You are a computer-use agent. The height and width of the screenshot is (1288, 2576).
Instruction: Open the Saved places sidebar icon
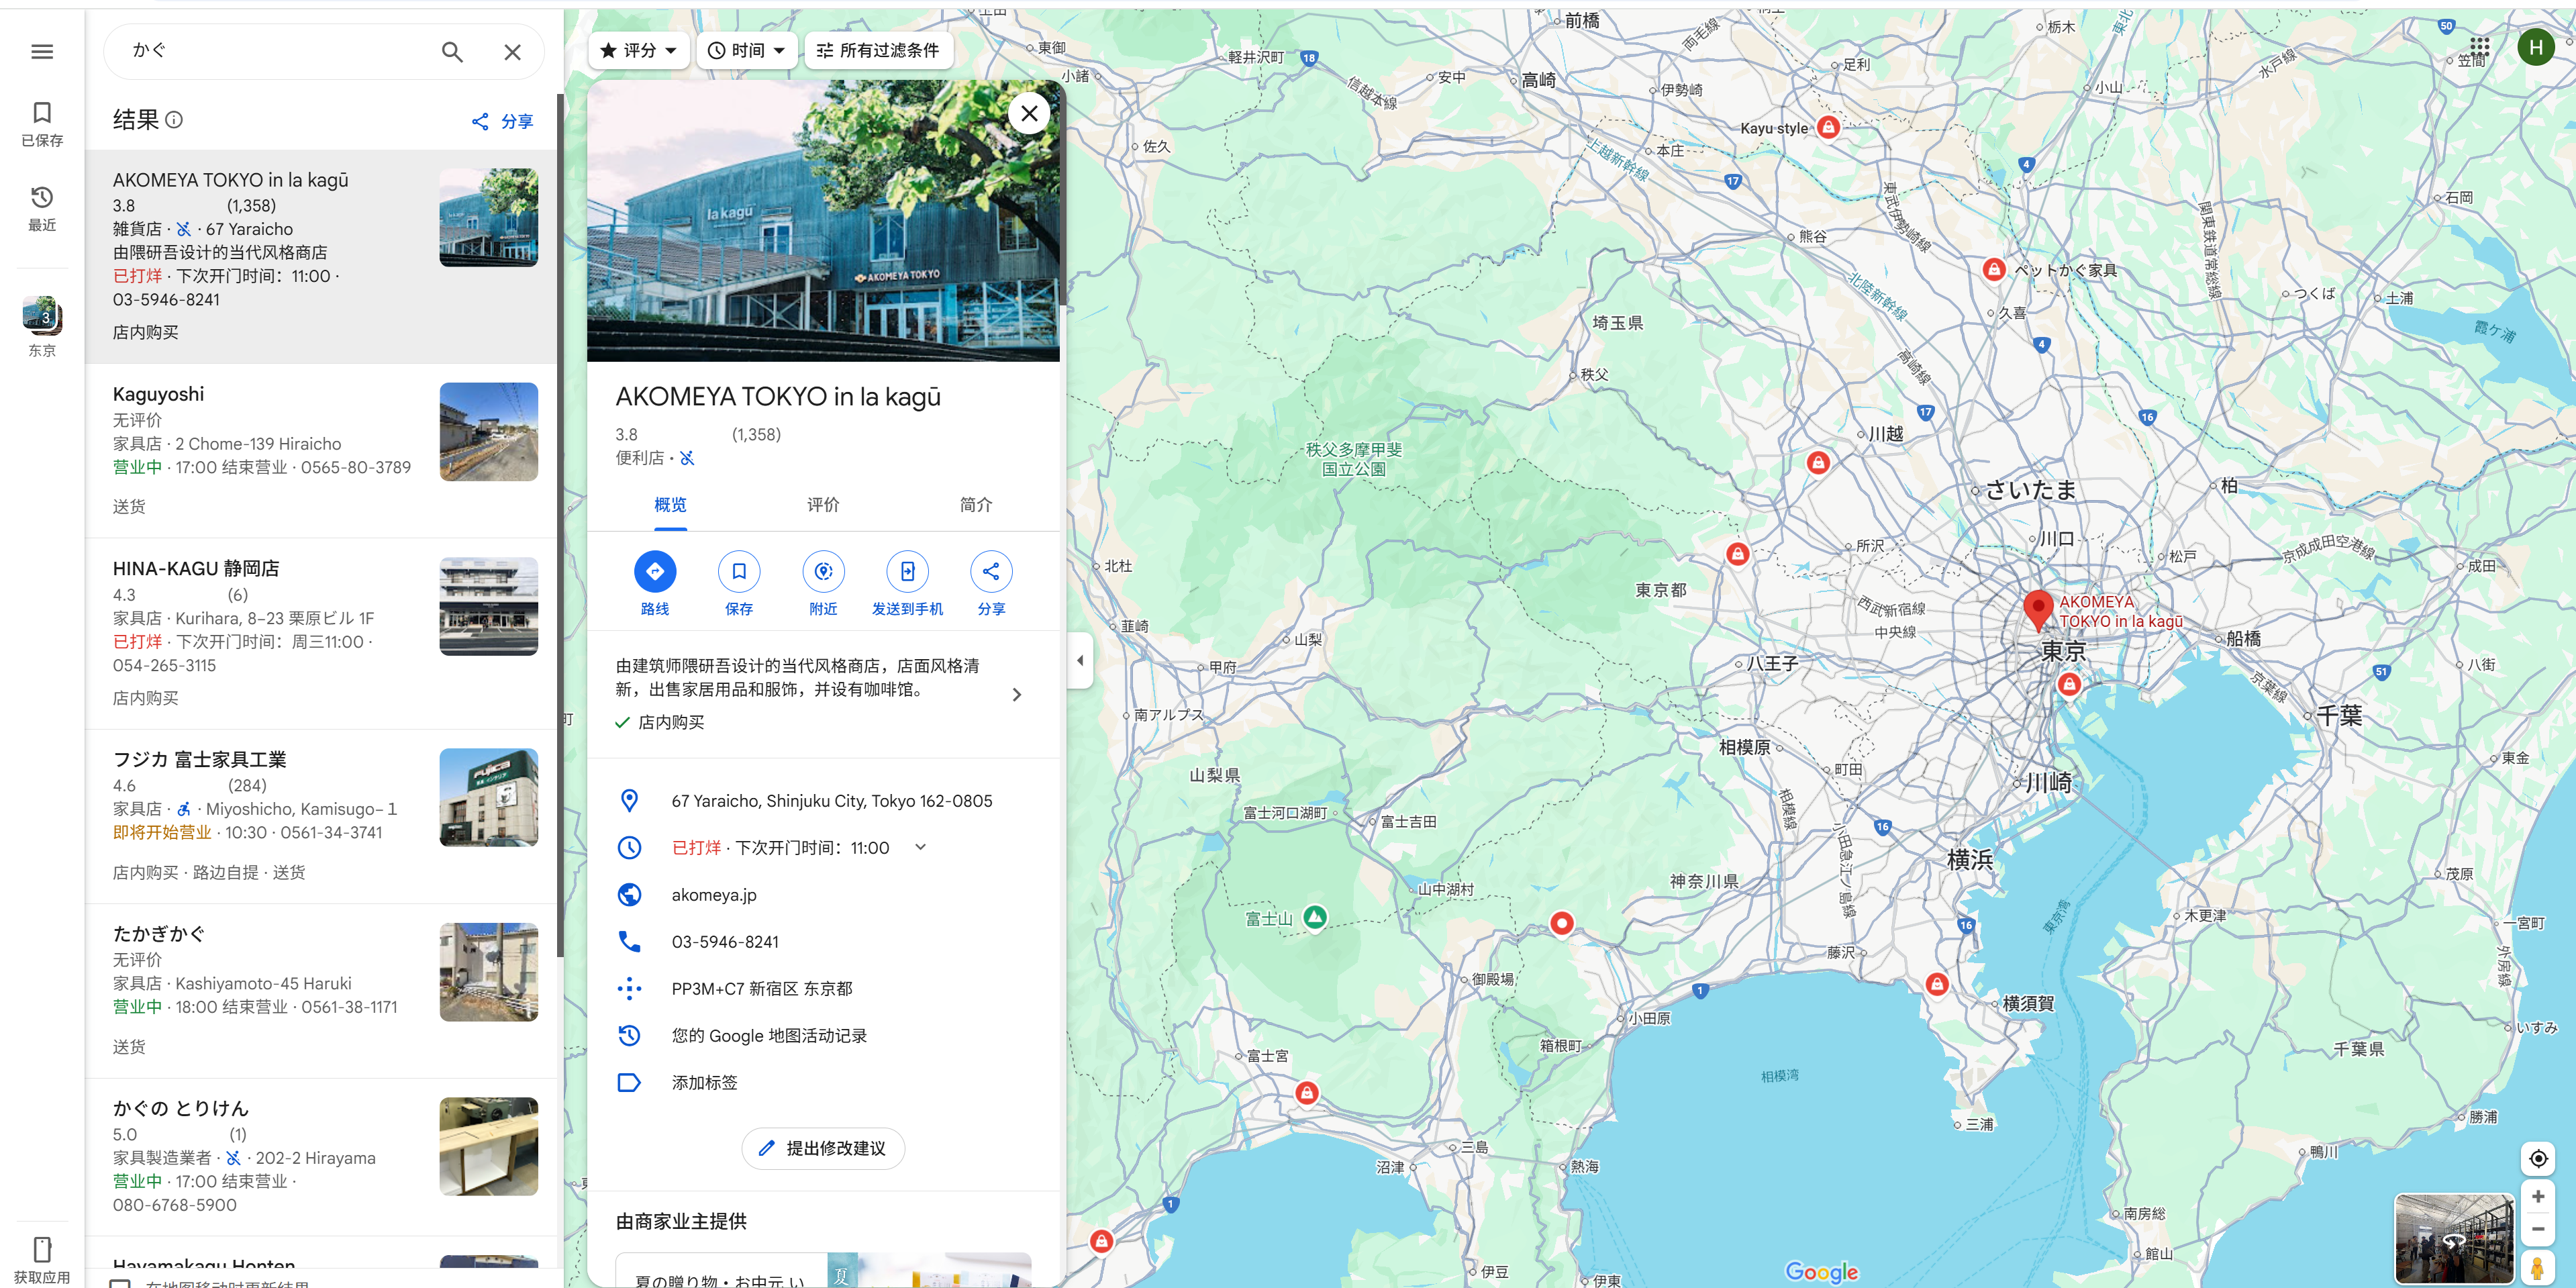(x=42, y=124)
